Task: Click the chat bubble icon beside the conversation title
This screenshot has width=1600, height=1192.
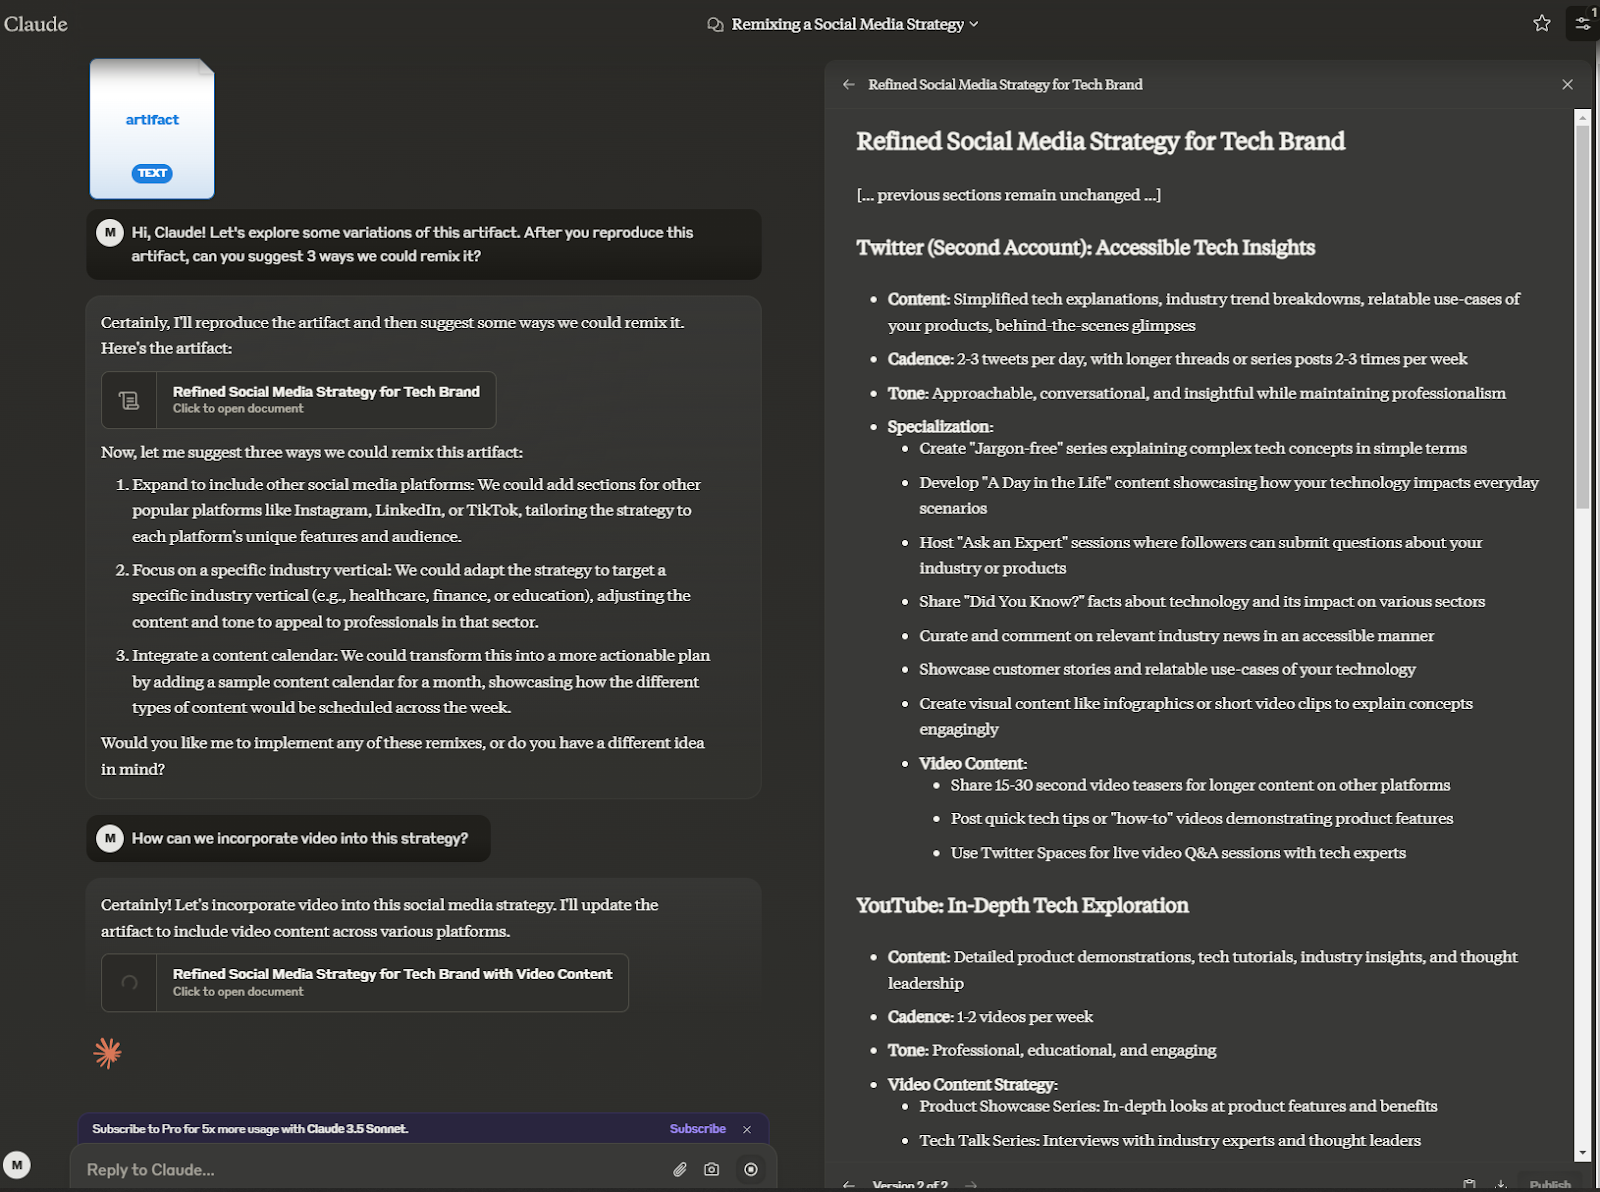Action: 715,24
